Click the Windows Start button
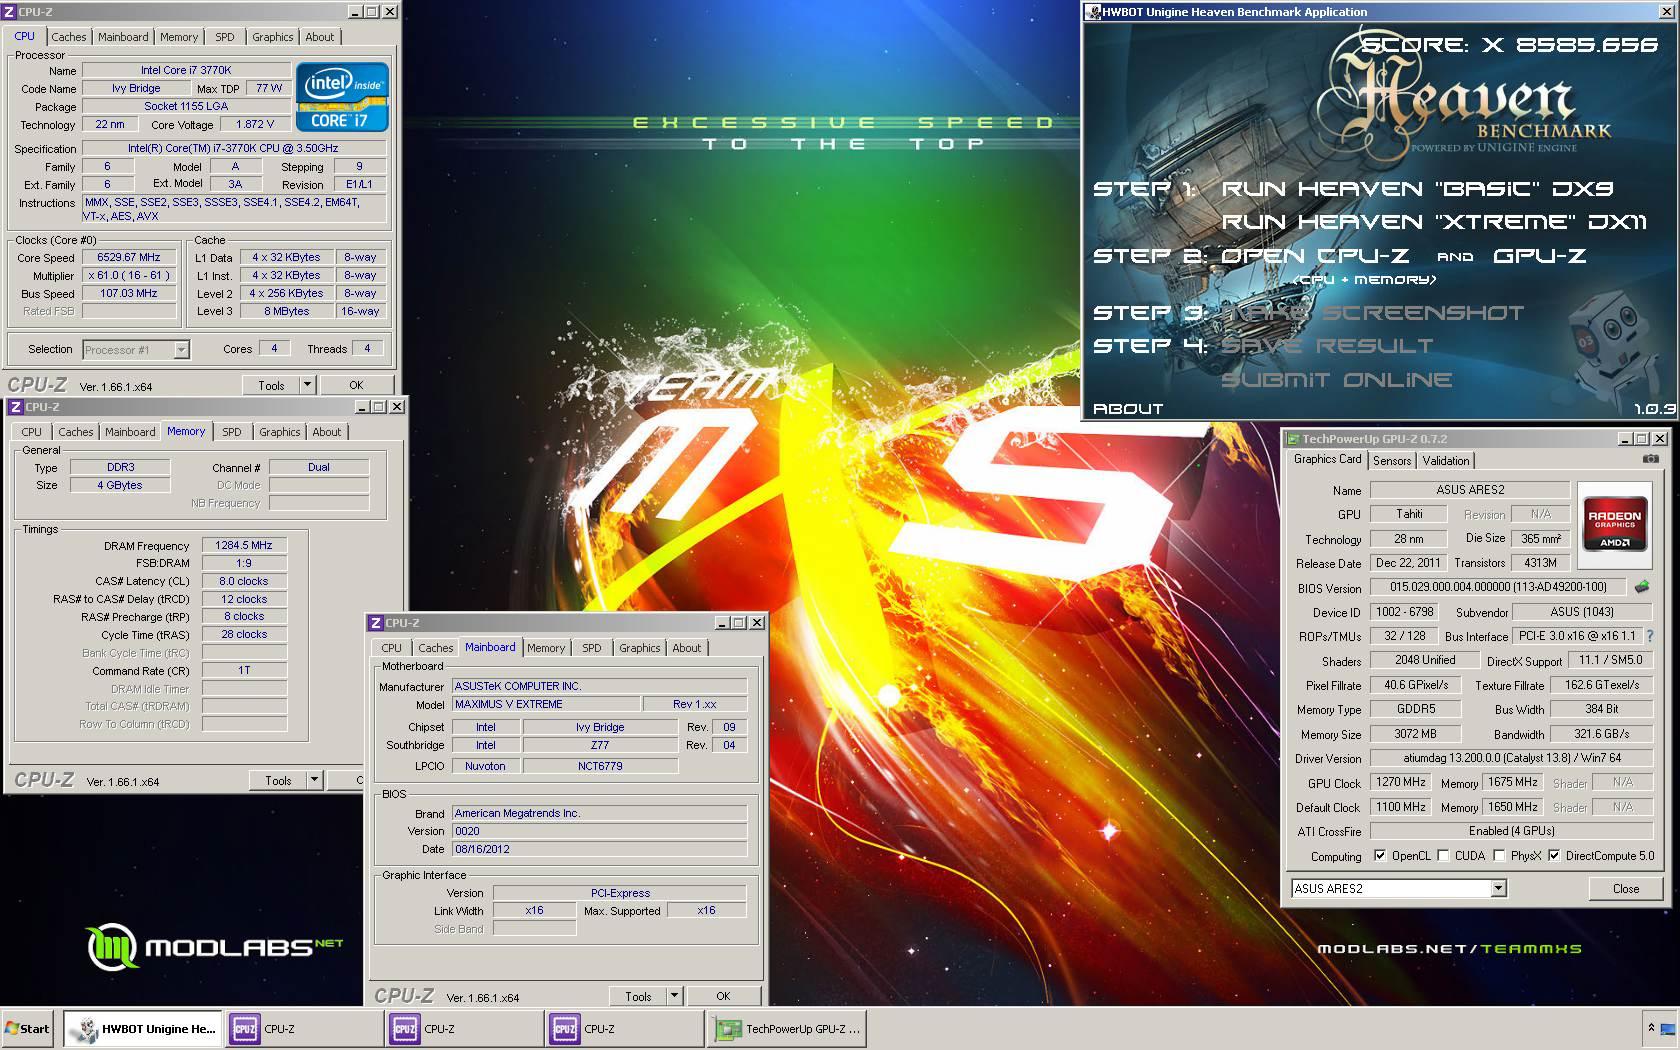The width and height of the screenshot is (1680, 1050). 28,1028
